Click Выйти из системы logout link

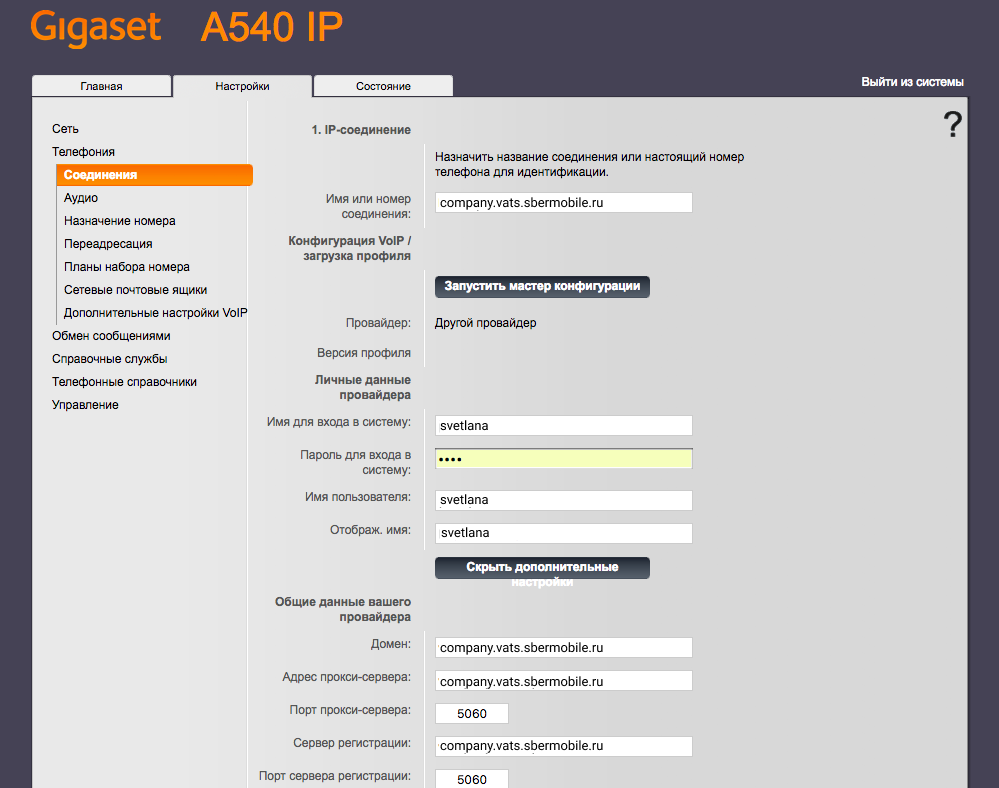click(912, 82)
